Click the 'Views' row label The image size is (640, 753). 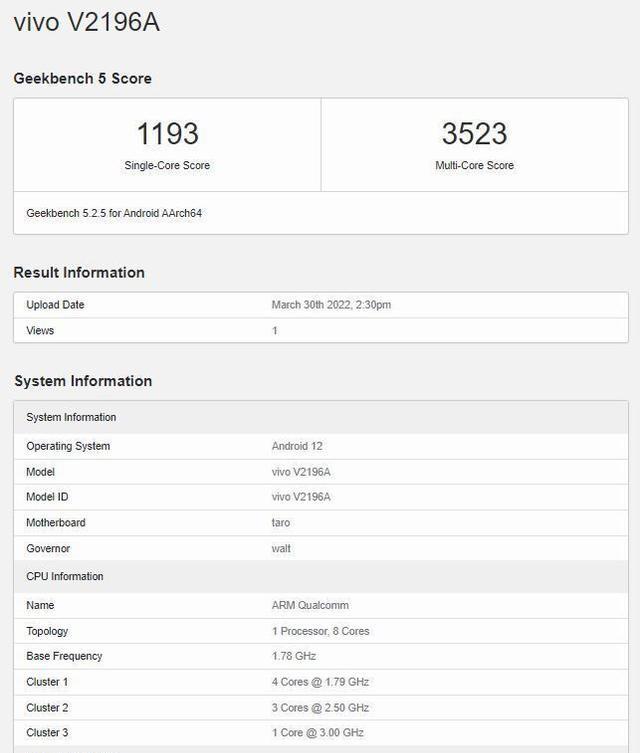click(x=40, y=330)
